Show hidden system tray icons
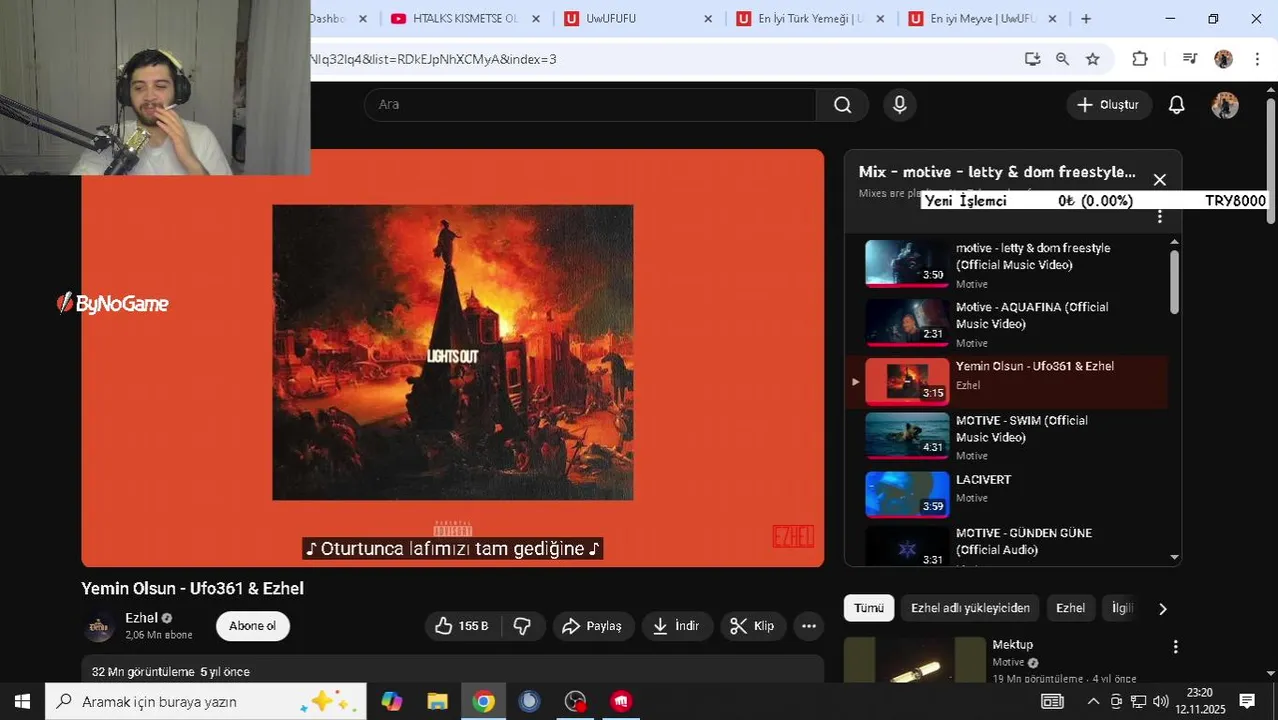 [1093, 701]
